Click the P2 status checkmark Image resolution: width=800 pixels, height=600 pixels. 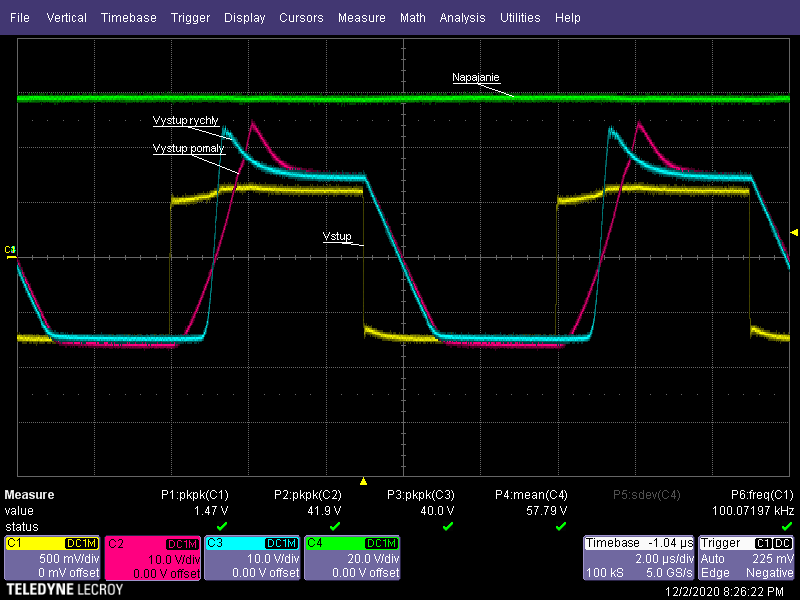pos(335,526)
